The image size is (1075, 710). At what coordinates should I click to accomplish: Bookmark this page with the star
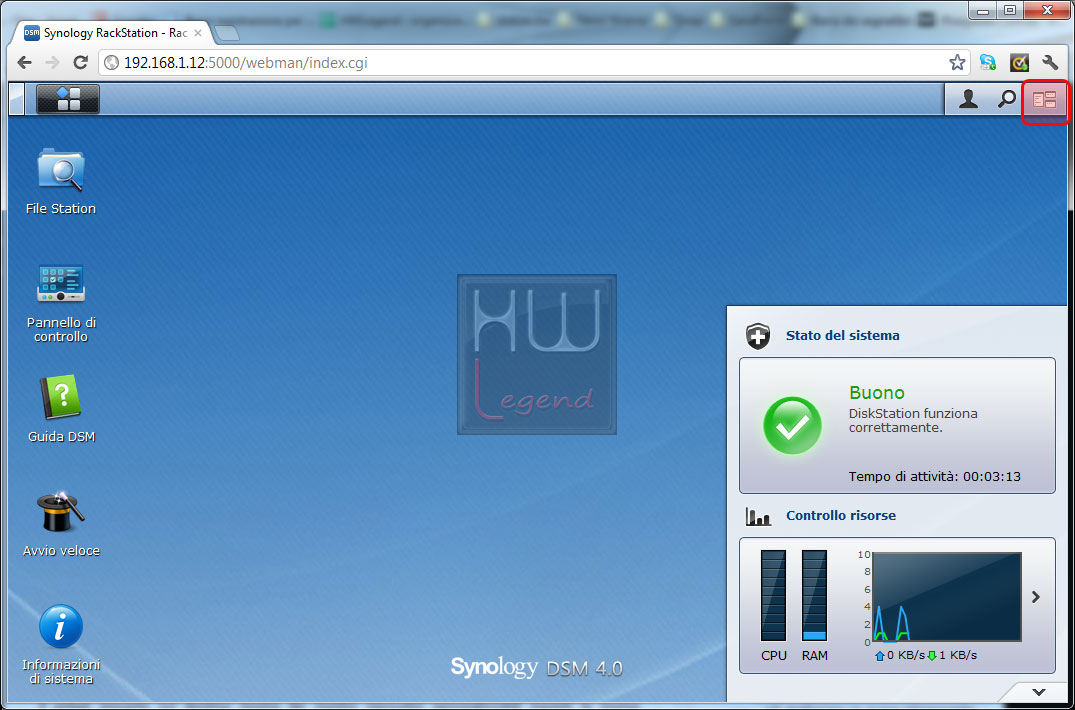point(957,63)
